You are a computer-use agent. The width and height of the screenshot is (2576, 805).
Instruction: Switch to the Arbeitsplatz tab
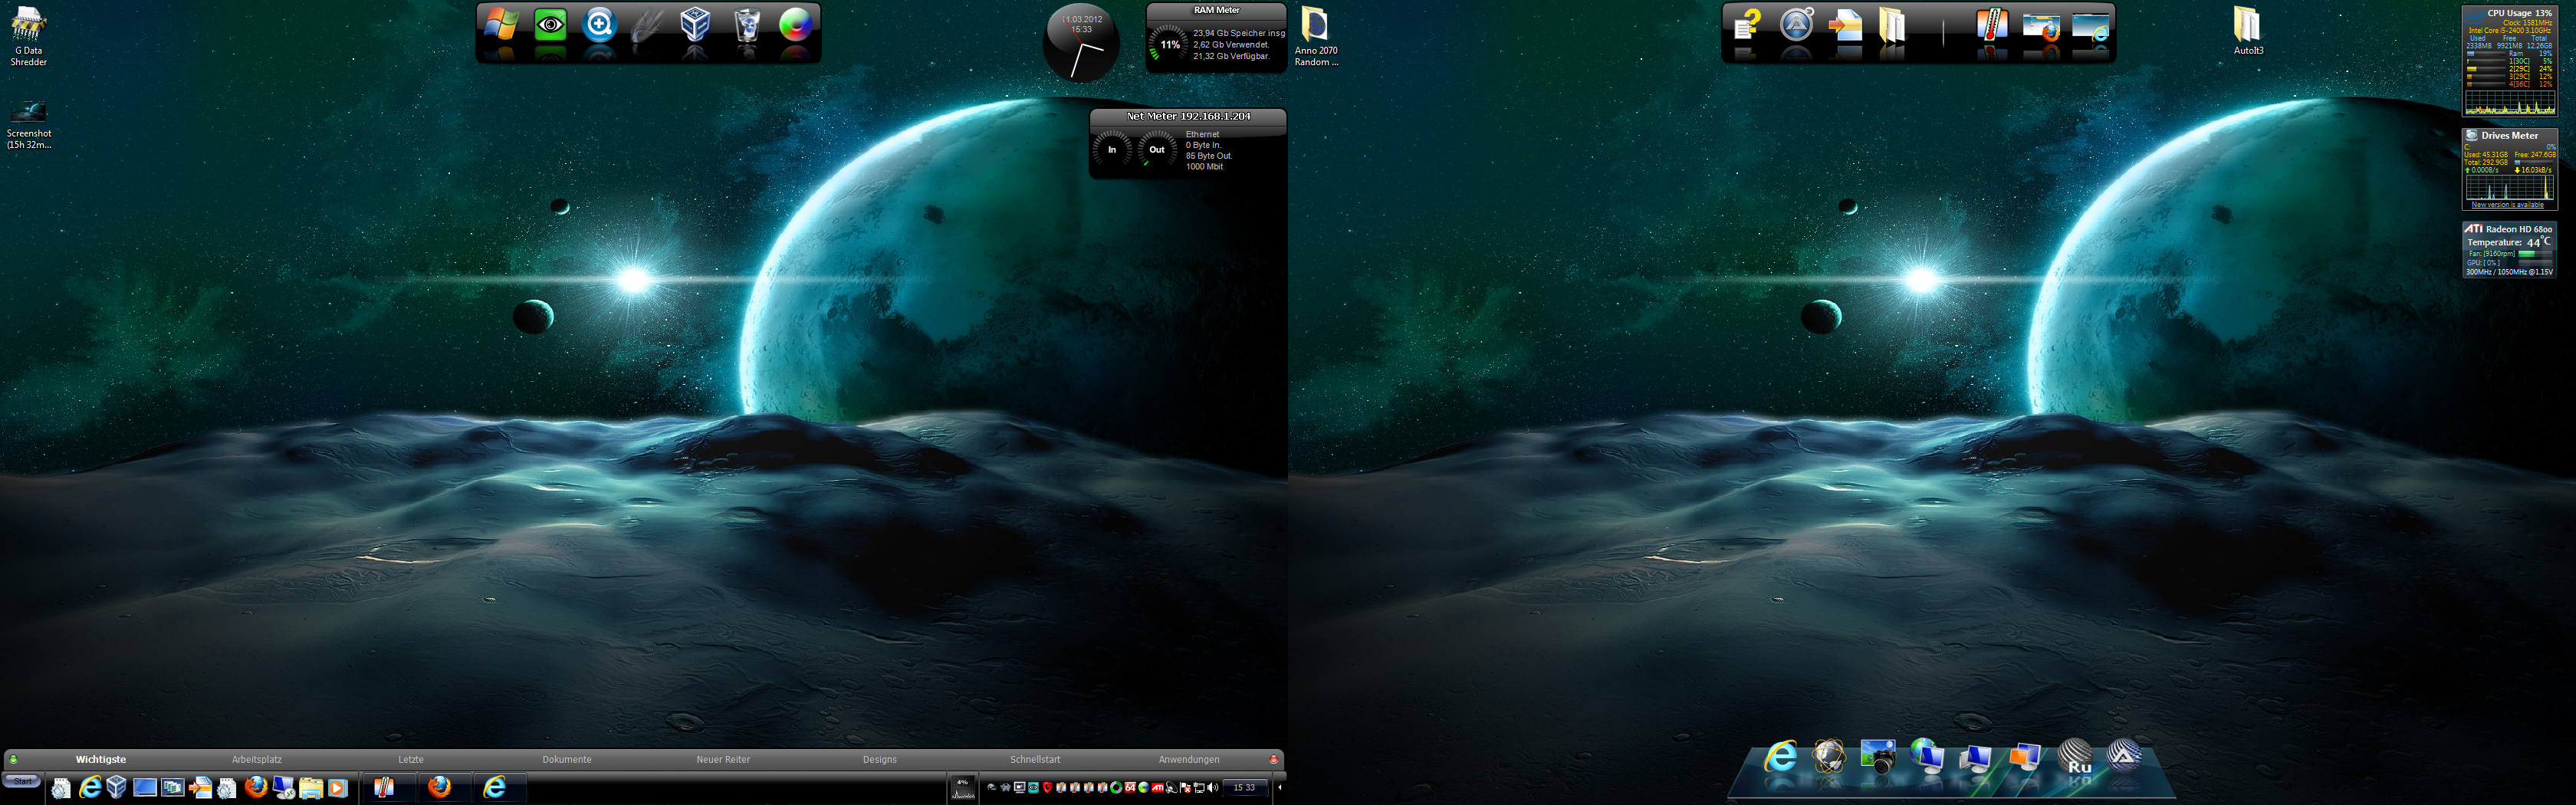click(x=257, y=760)
